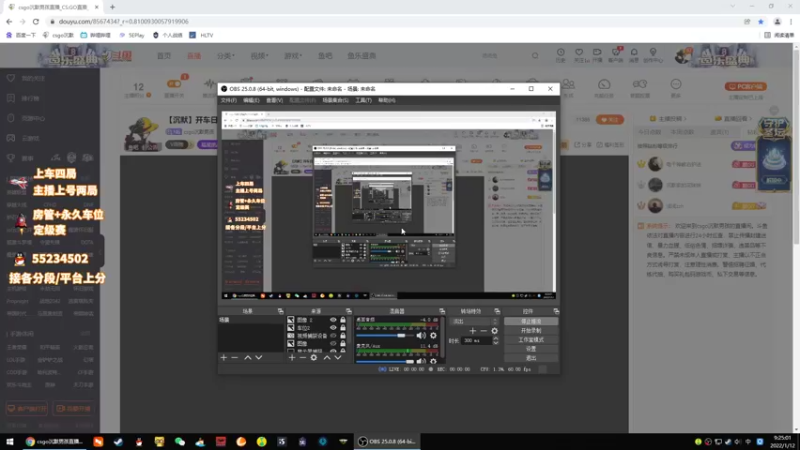This screenshot has width=800, height=450.
Task: Reload the page in Chrome
Action: 36,21
